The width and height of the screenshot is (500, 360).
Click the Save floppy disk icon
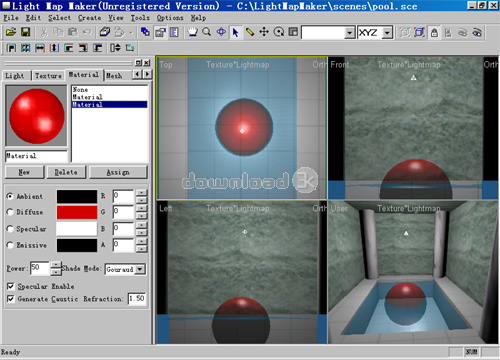pyautogui.click(x=25, y=32)
